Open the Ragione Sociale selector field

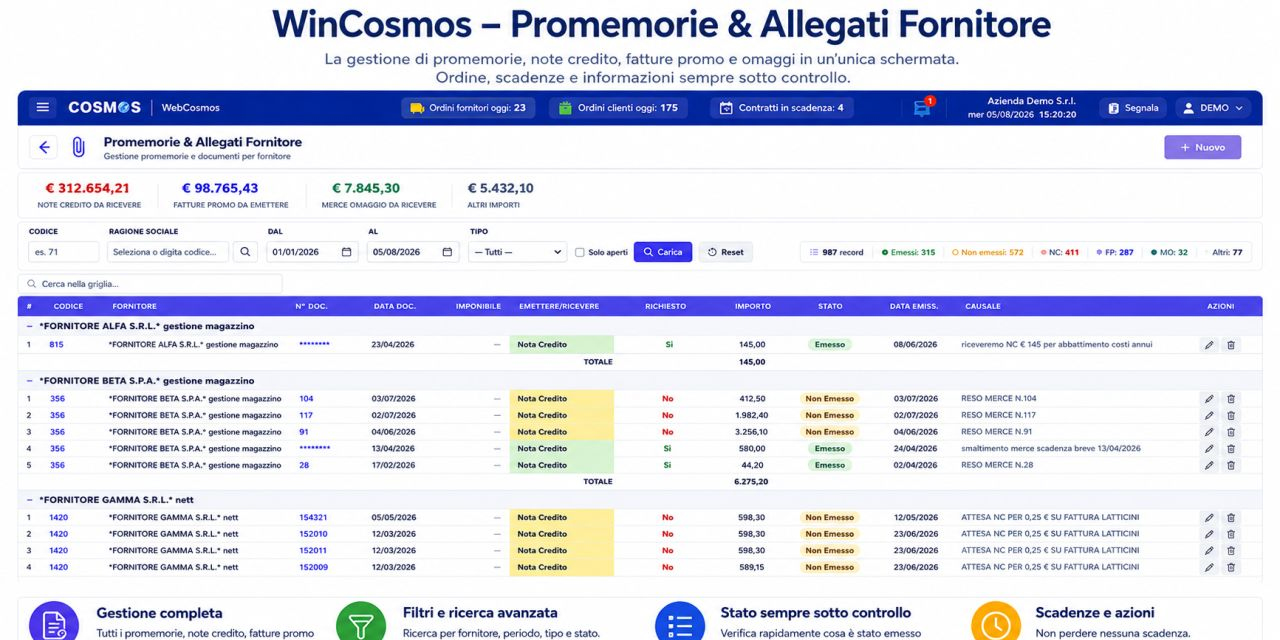pyautogui.click(x=168, y=252)
